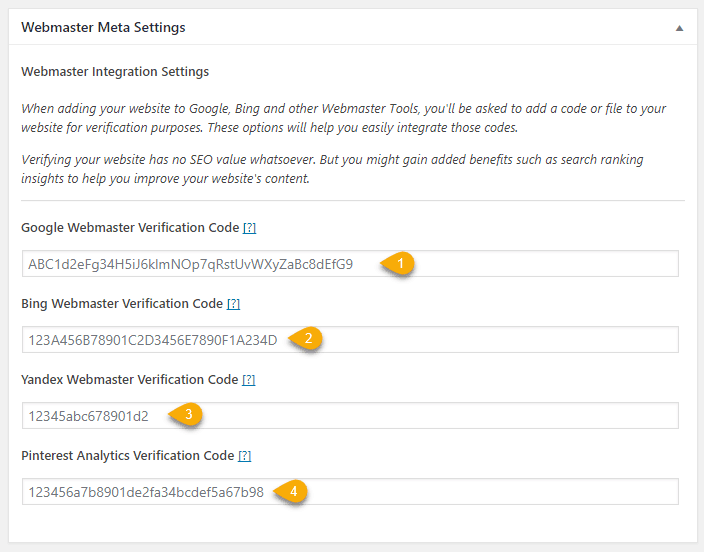Click the Google verification code value starting with ABC1d2e
This screenshot has height=552, width=704.
click(x=190, y=264)
